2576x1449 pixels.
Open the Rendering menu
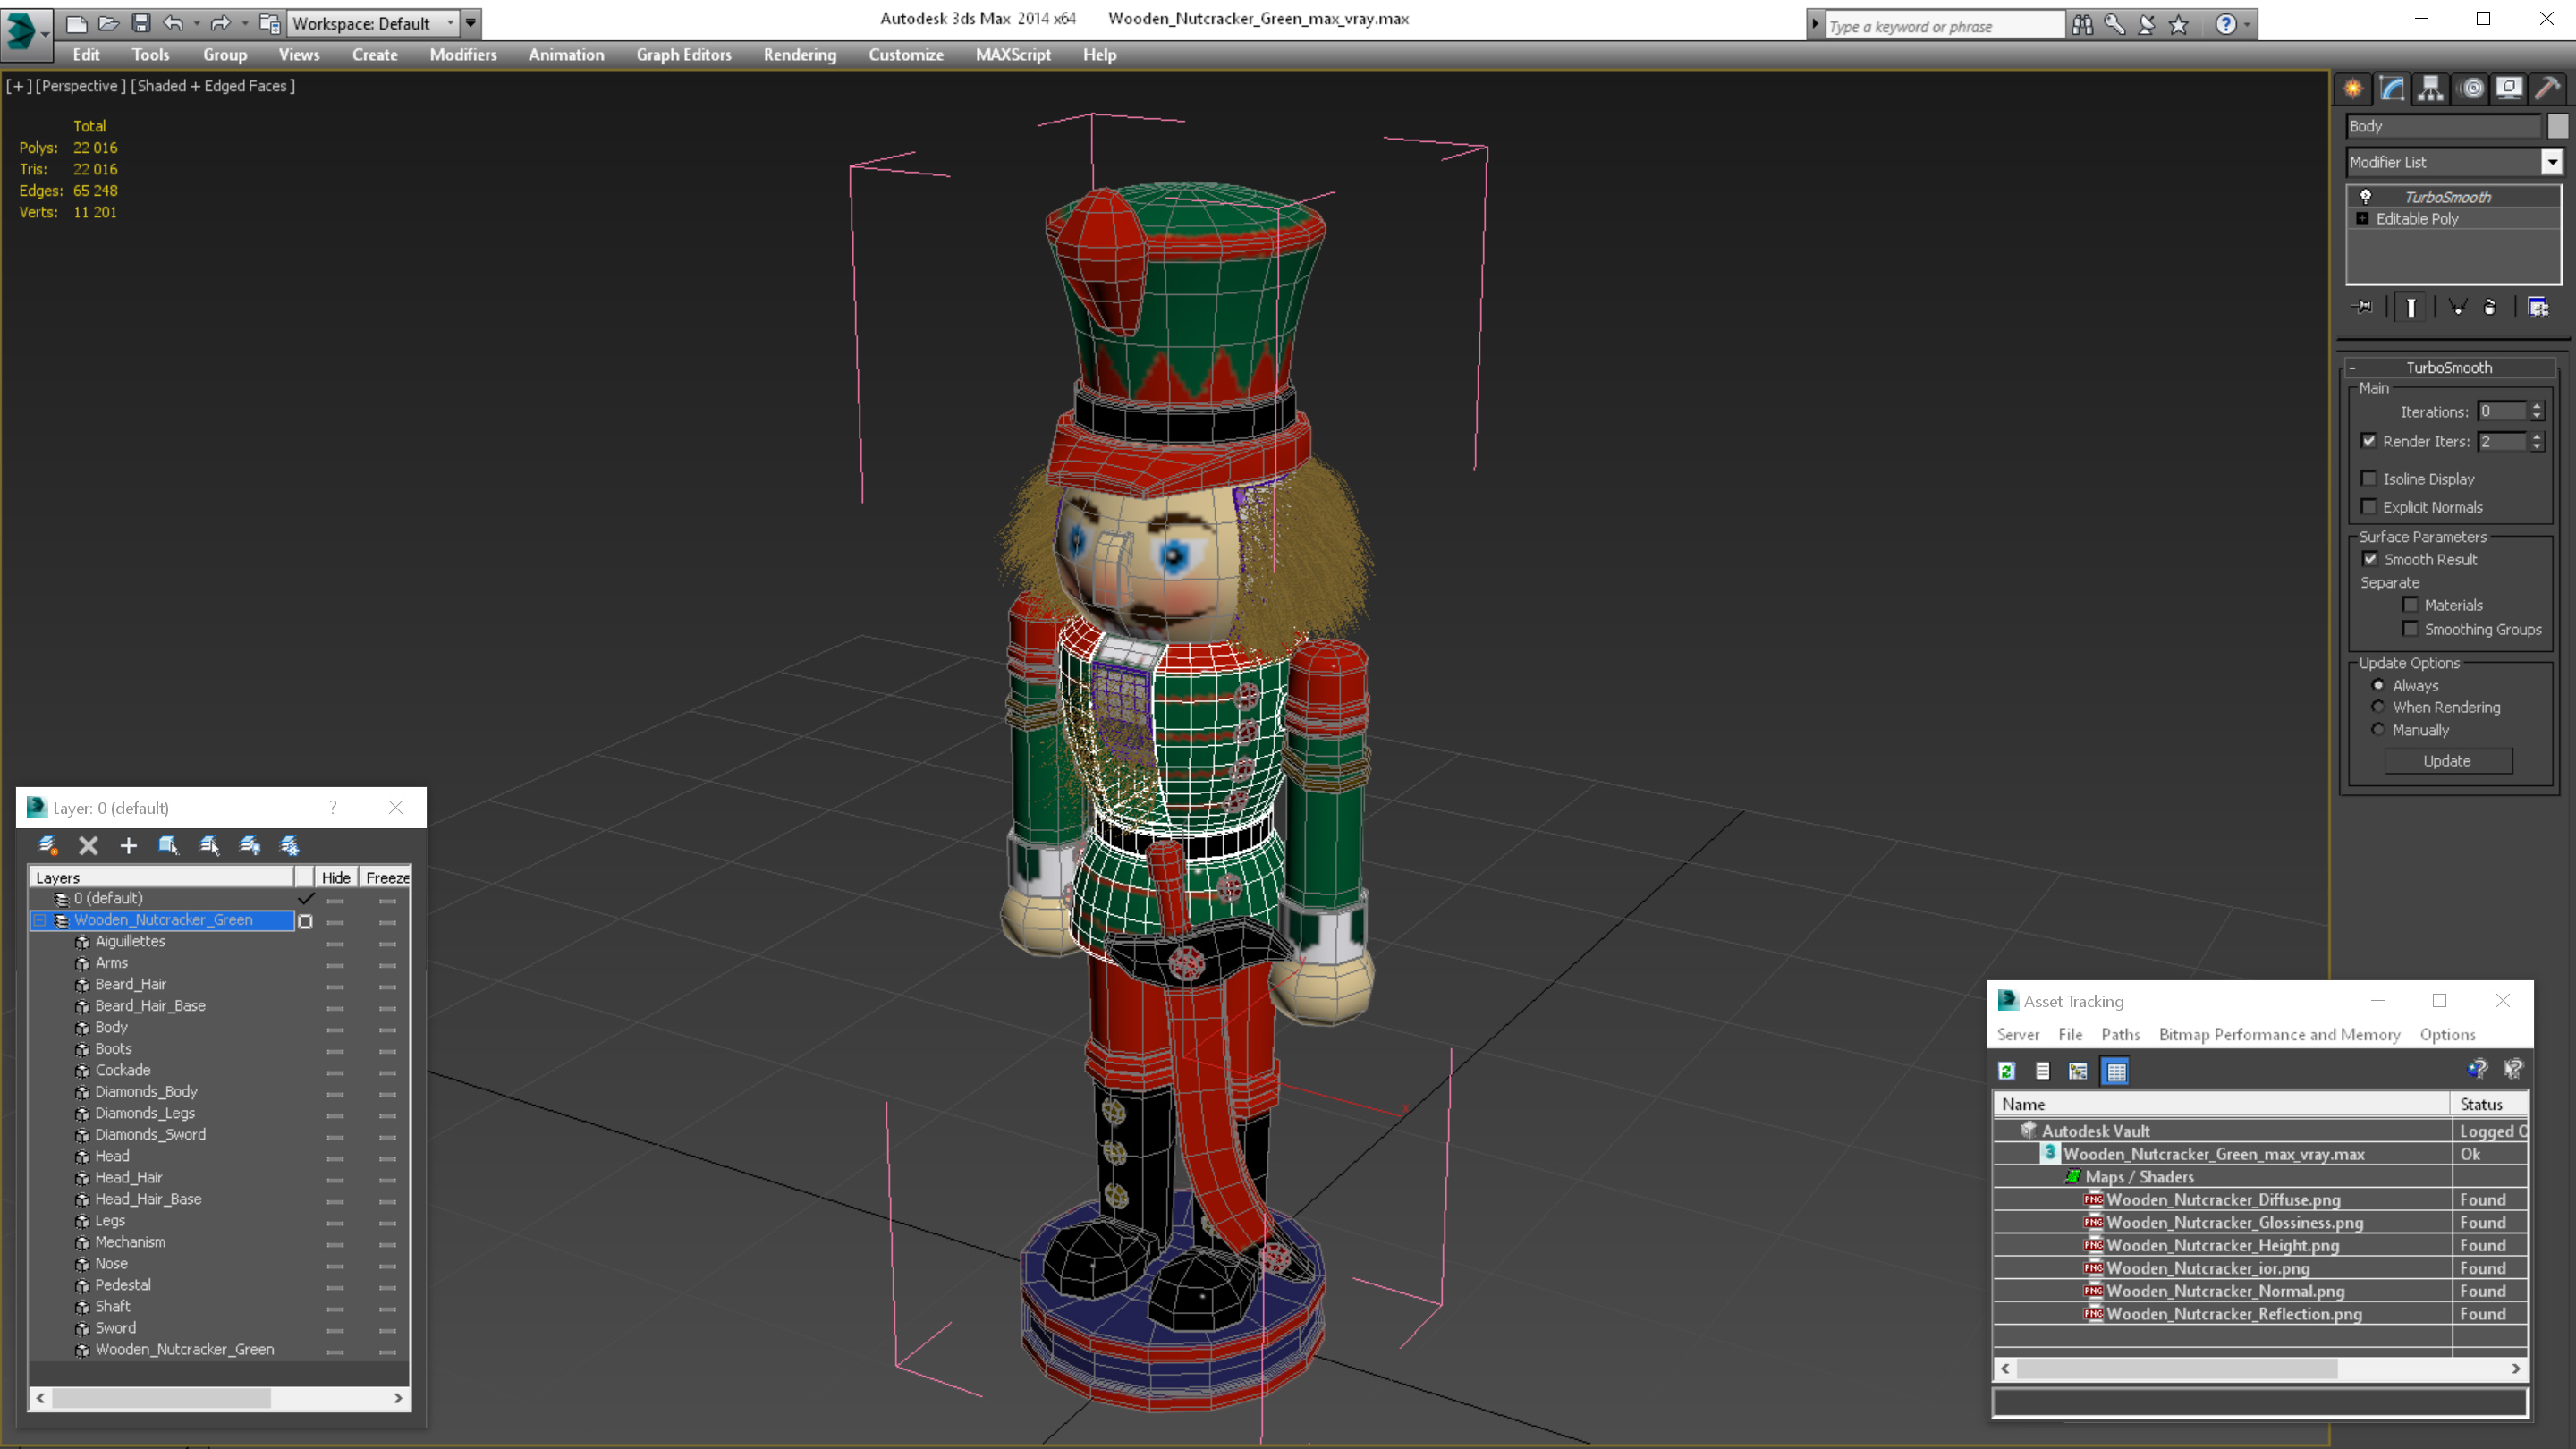(799, 55)
